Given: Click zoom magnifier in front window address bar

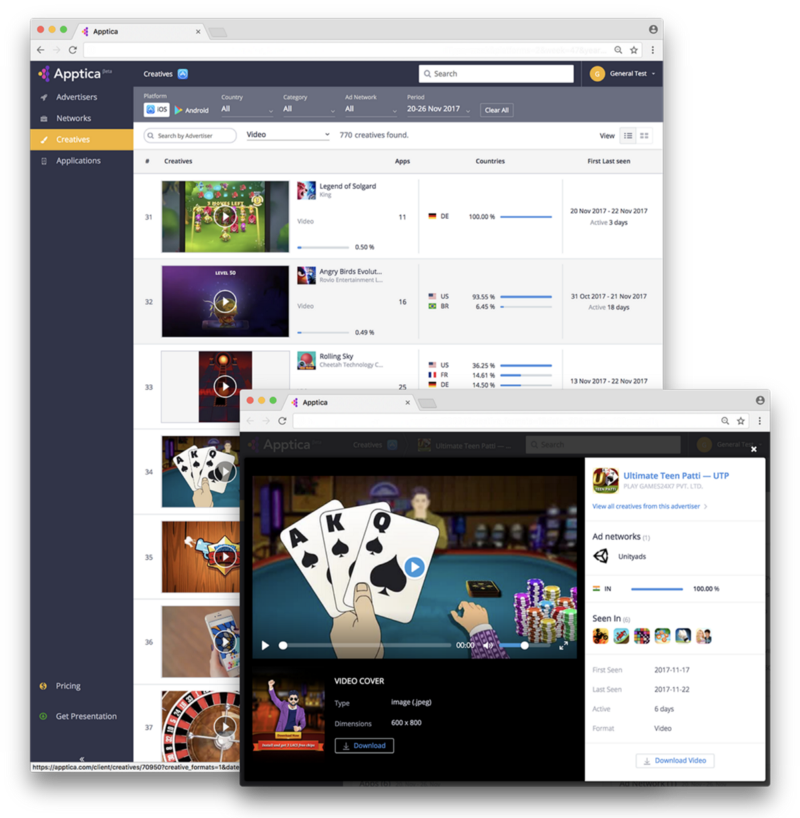Looking at the screenshot, I should [x=725, y=421].
